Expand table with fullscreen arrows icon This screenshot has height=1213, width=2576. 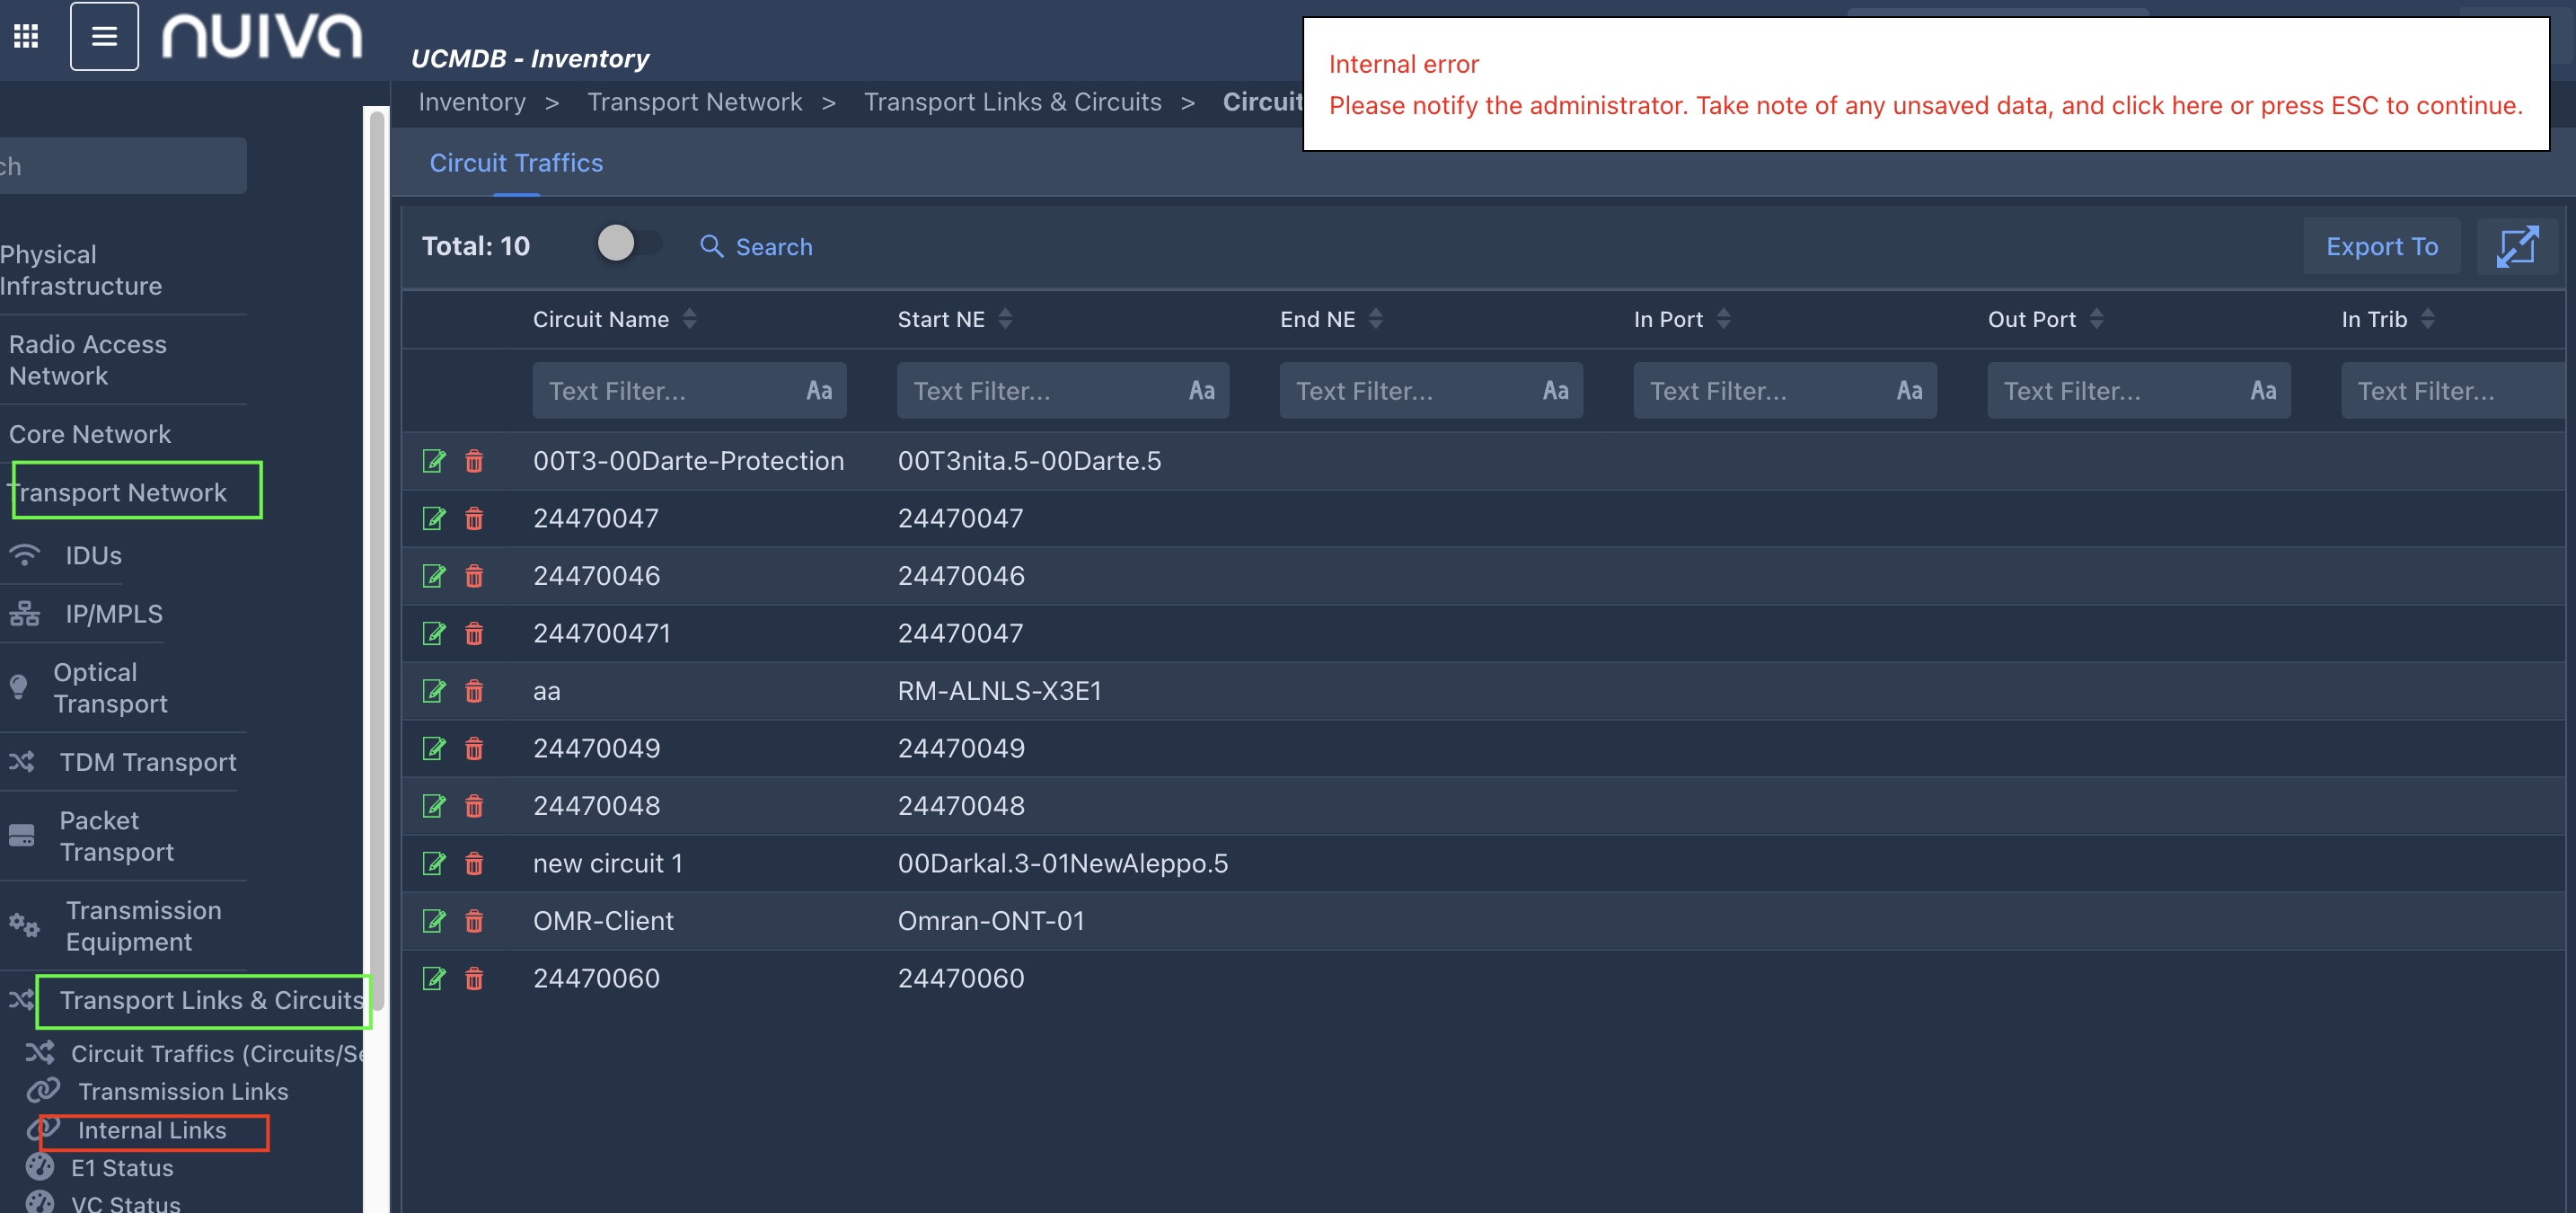2516,246
